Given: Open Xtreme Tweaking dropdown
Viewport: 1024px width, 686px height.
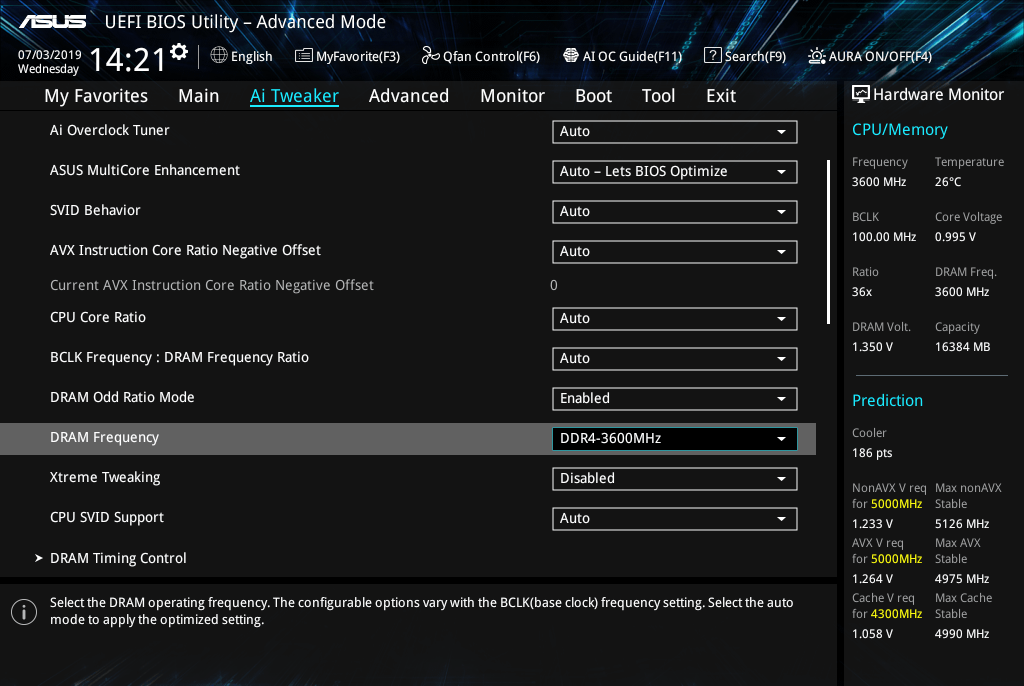Looking at the screenshot, I should click(x=675, y=478).
